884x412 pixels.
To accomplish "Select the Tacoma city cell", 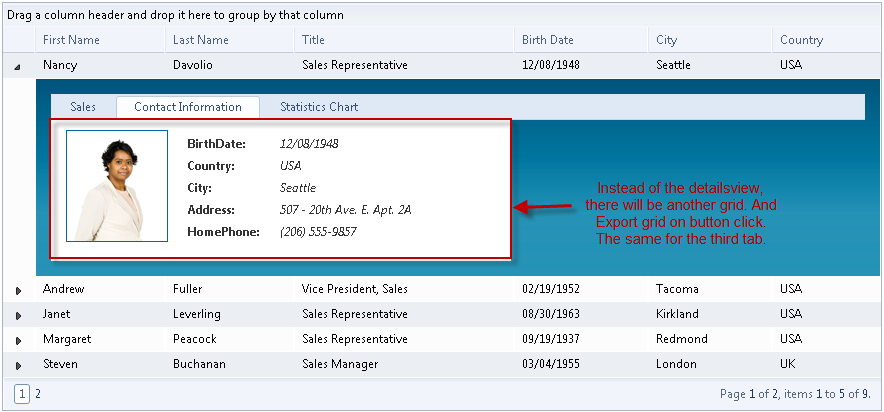I will [x=679, y=289].
